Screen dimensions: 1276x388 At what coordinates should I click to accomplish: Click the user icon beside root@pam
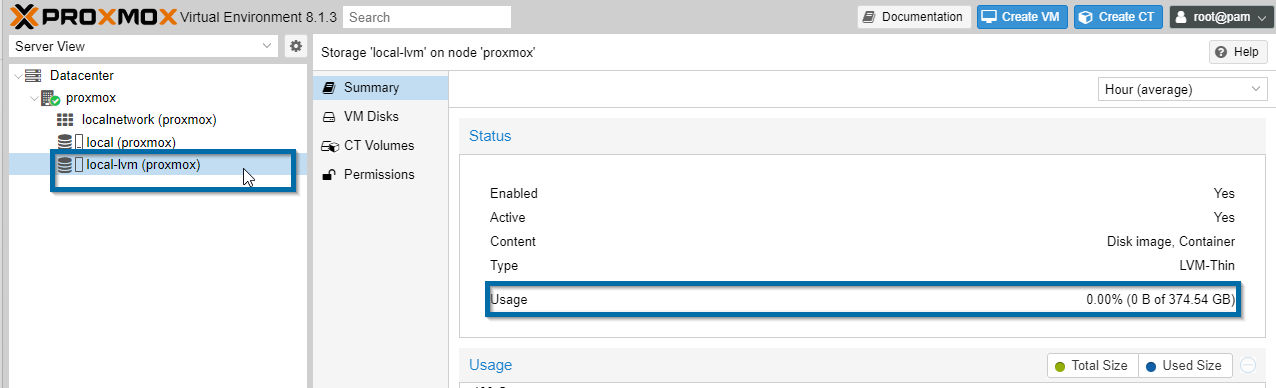point(1181,17)
